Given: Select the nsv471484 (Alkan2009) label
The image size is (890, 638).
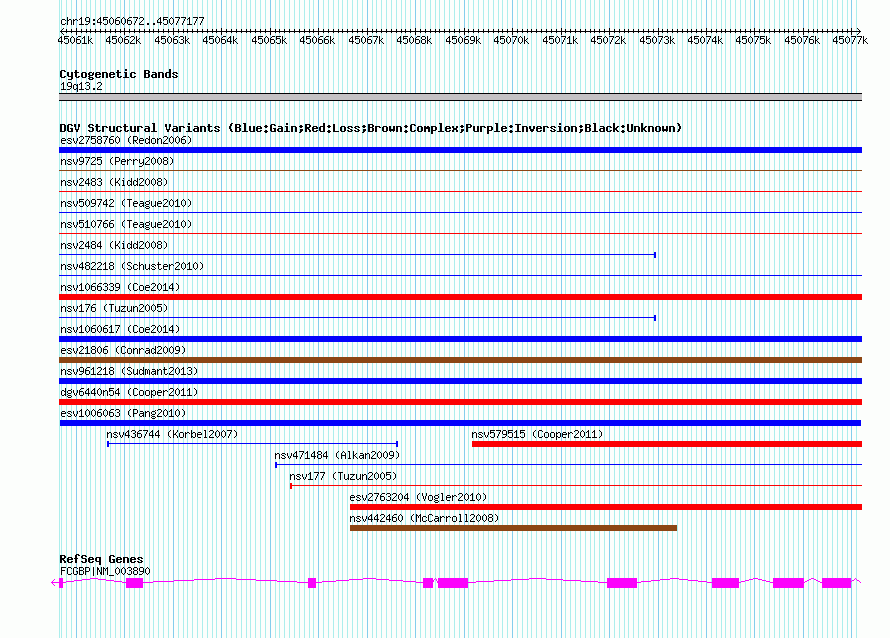Looking at the screenshot, I should 337,455.
